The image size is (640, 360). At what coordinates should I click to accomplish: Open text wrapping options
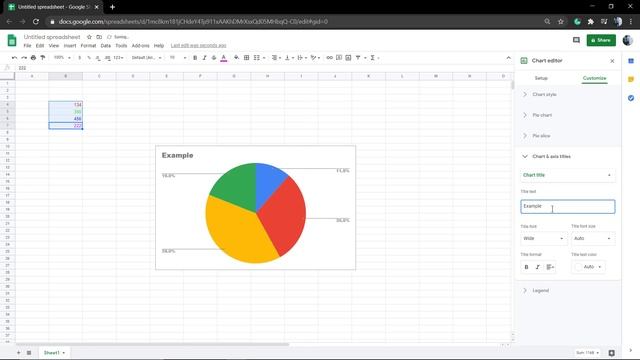pyautogui.click(x=301, y=58)
